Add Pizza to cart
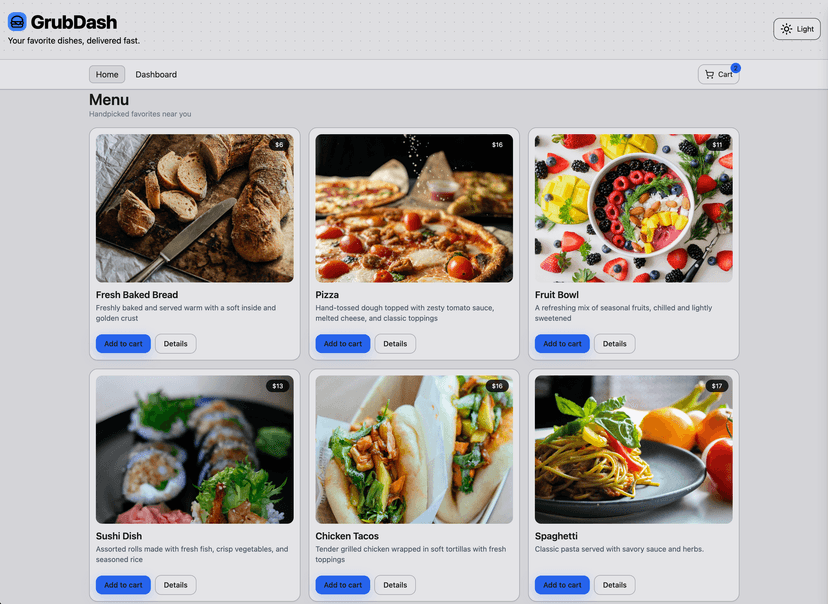Viewport: 828px width, 604px height. click(342, 343)
